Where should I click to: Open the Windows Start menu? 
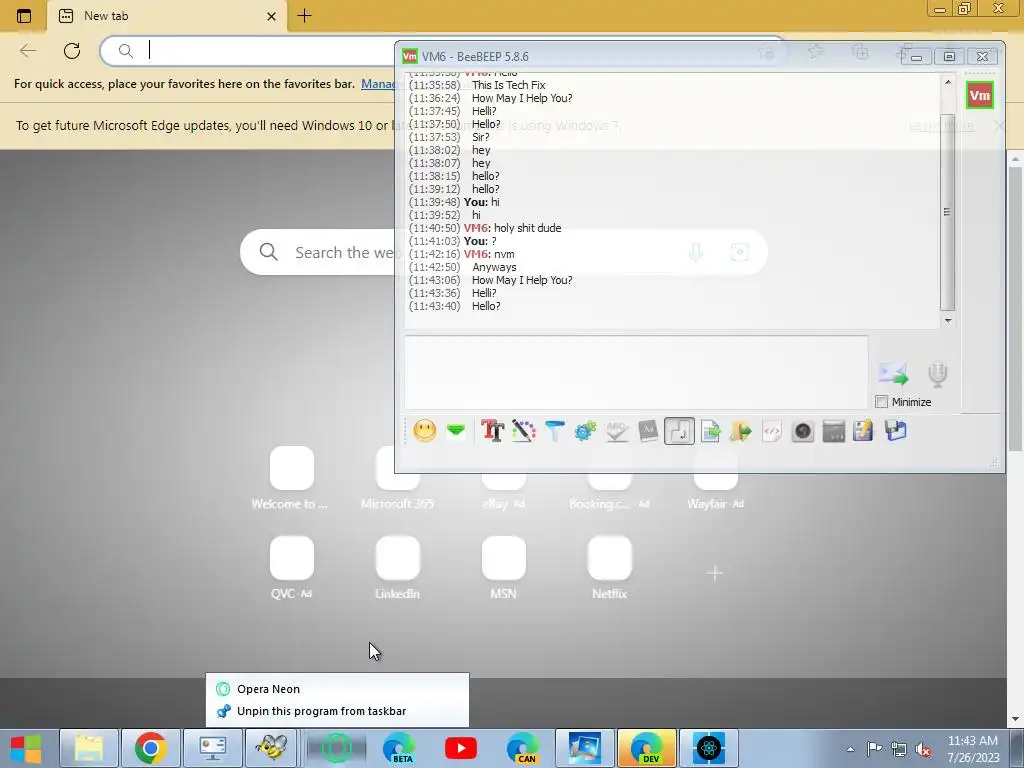coord(27,748)
